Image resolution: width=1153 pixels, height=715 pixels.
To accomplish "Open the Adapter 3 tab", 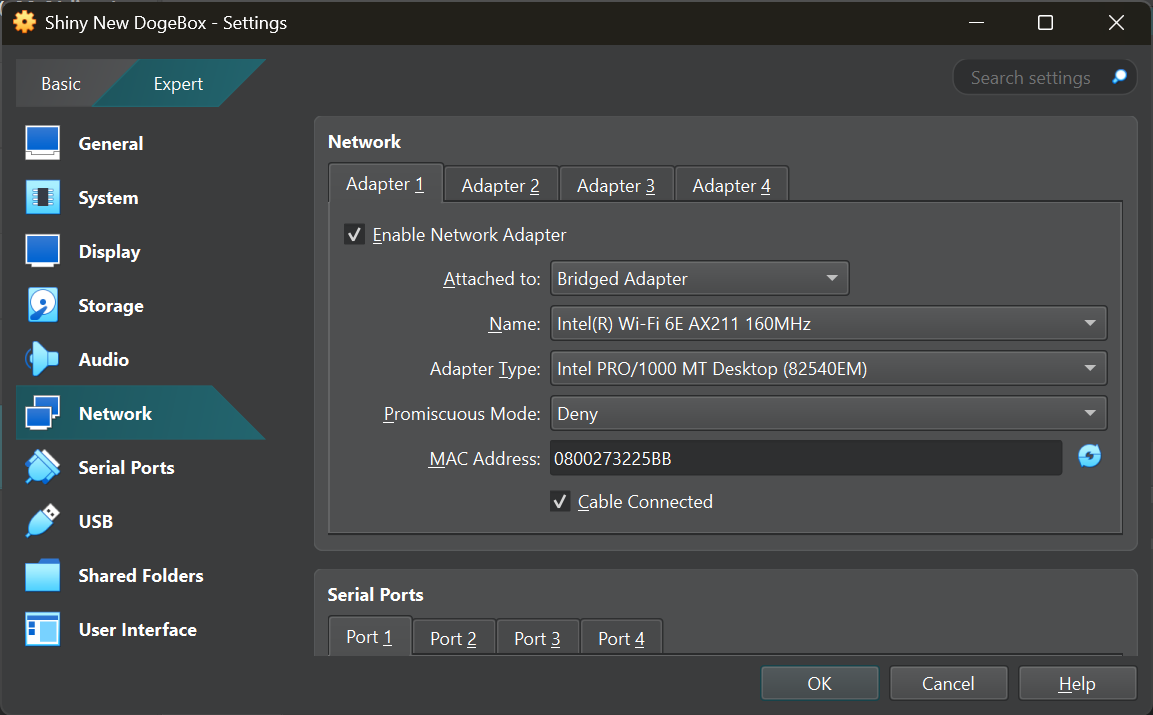I will 616,185.
